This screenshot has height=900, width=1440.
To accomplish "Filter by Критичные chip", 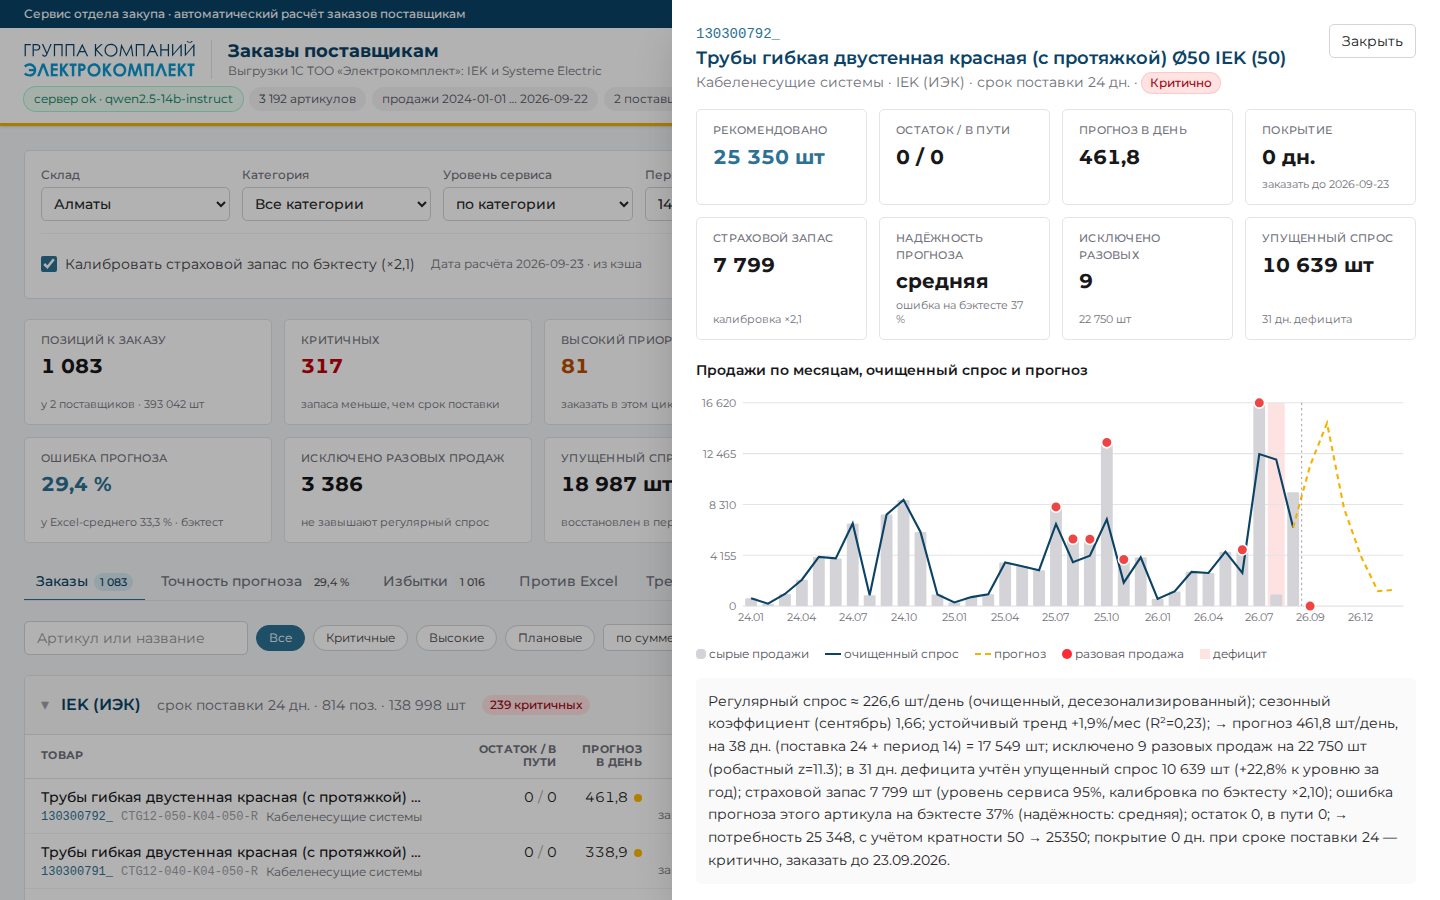I will 360,638.
